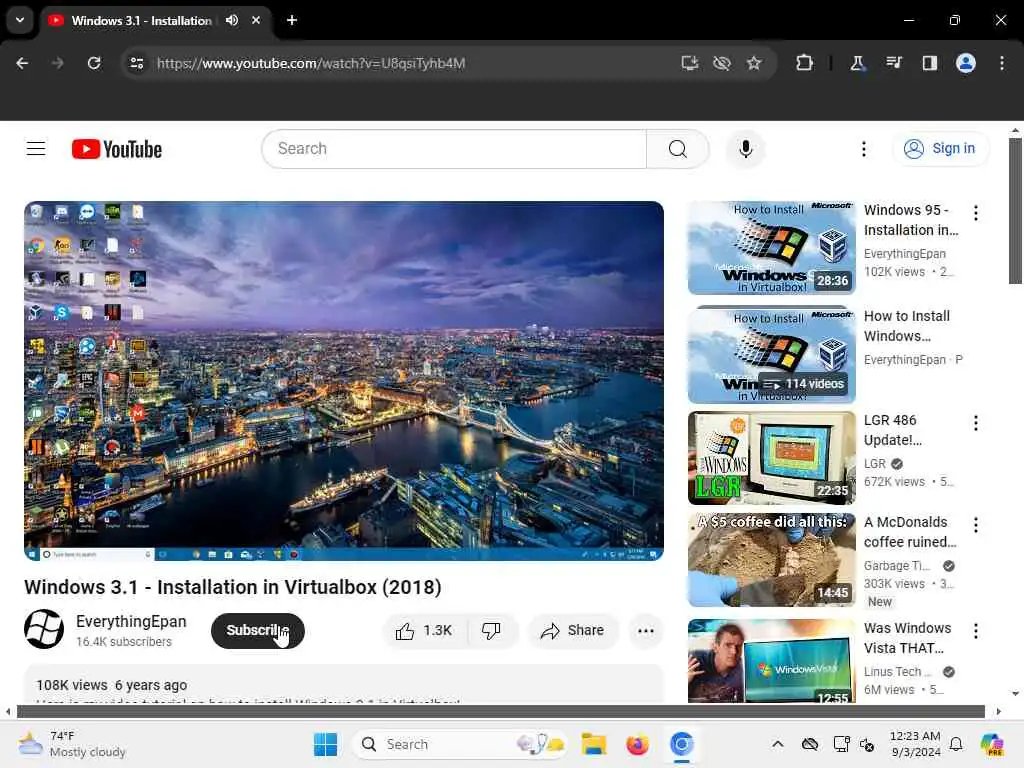Open Windows 95 Installation video thumbnail
1024x768 pixels.
(771, 248)
